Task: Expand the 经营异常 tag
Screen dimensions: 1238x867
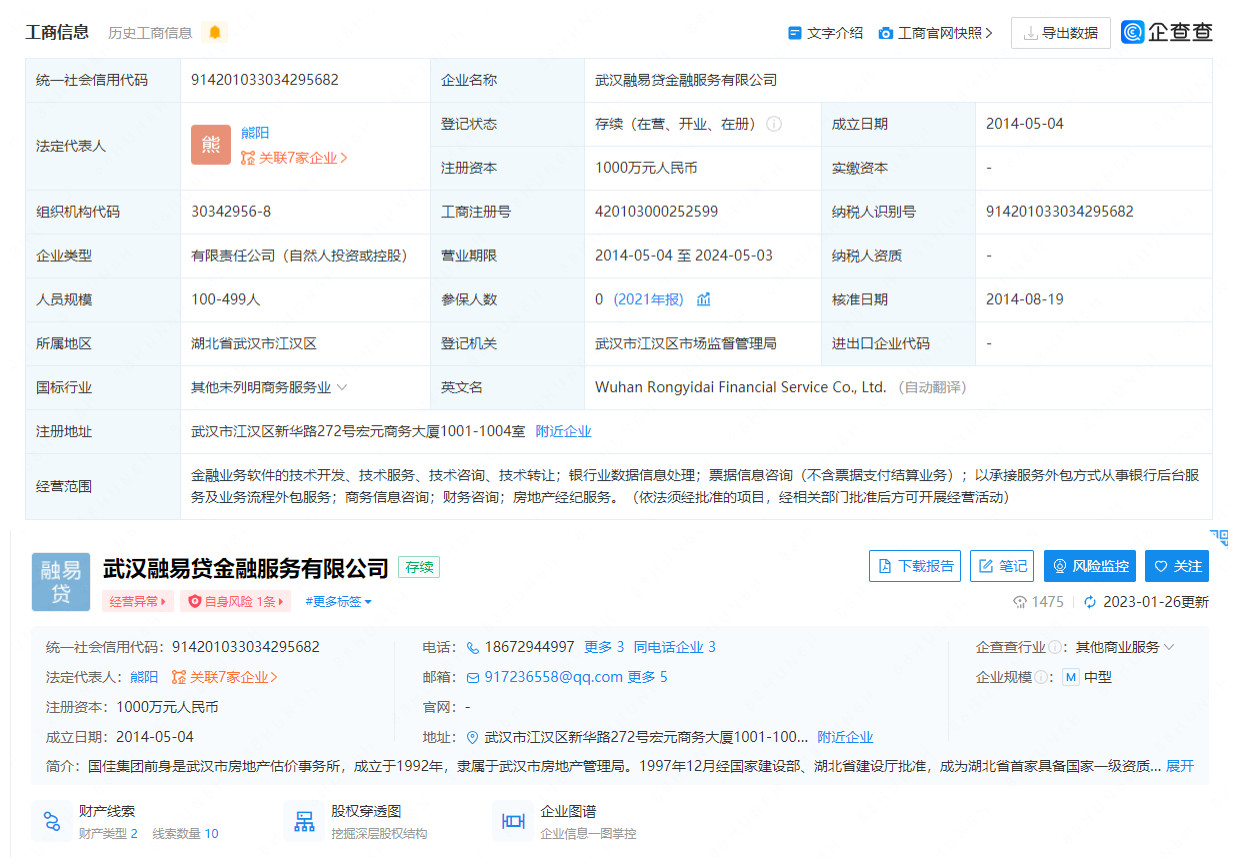Action: (137, 601)
